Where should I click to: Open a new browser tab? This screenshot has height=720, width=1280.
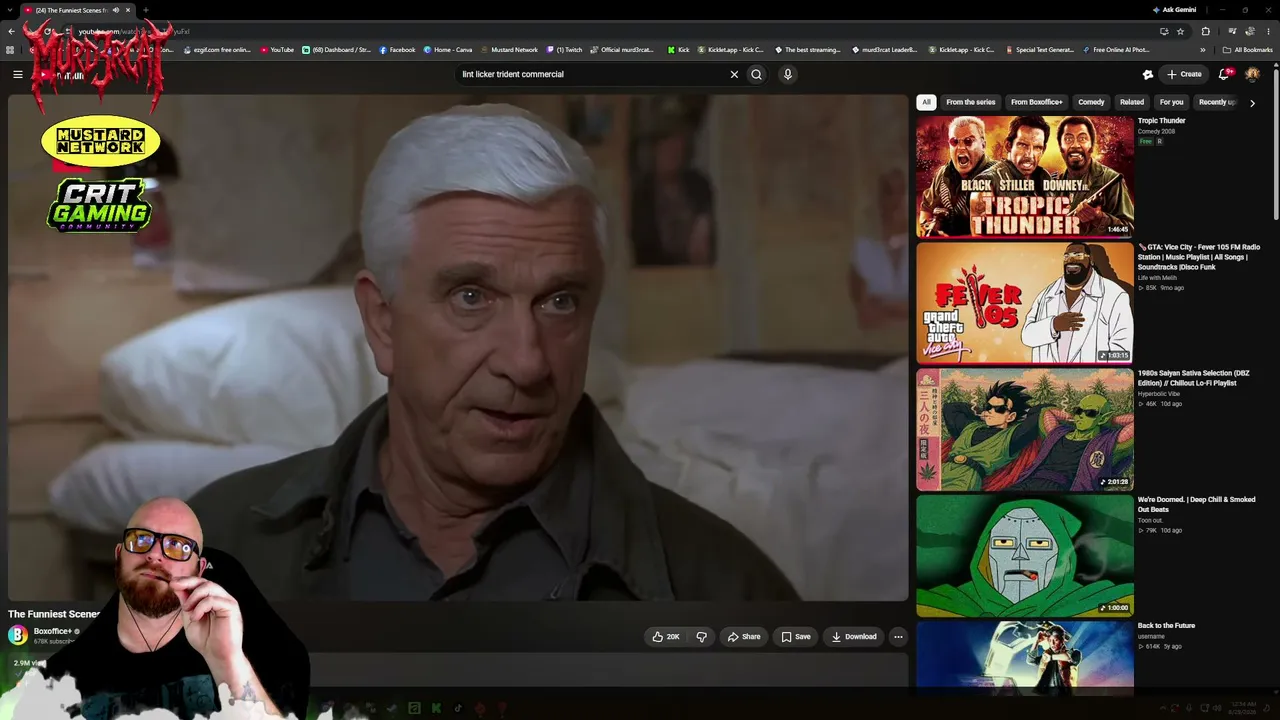[x=146, y=10]
